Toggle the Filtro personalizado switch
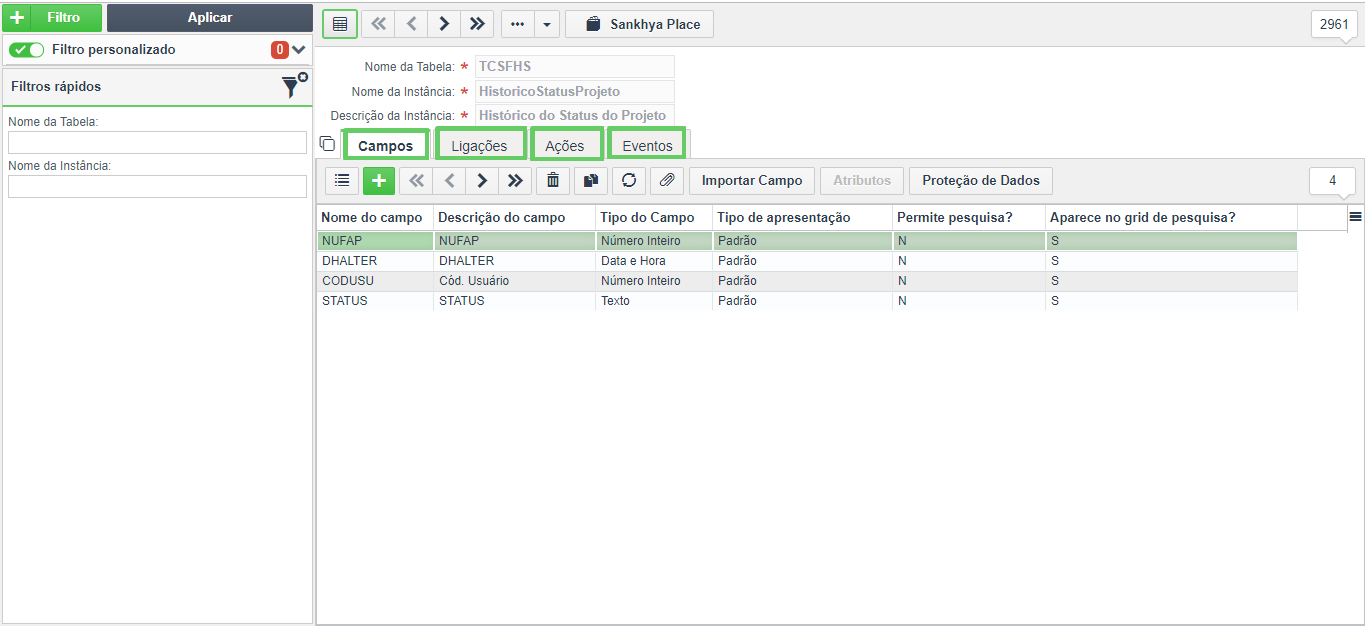 coord(27,50)
